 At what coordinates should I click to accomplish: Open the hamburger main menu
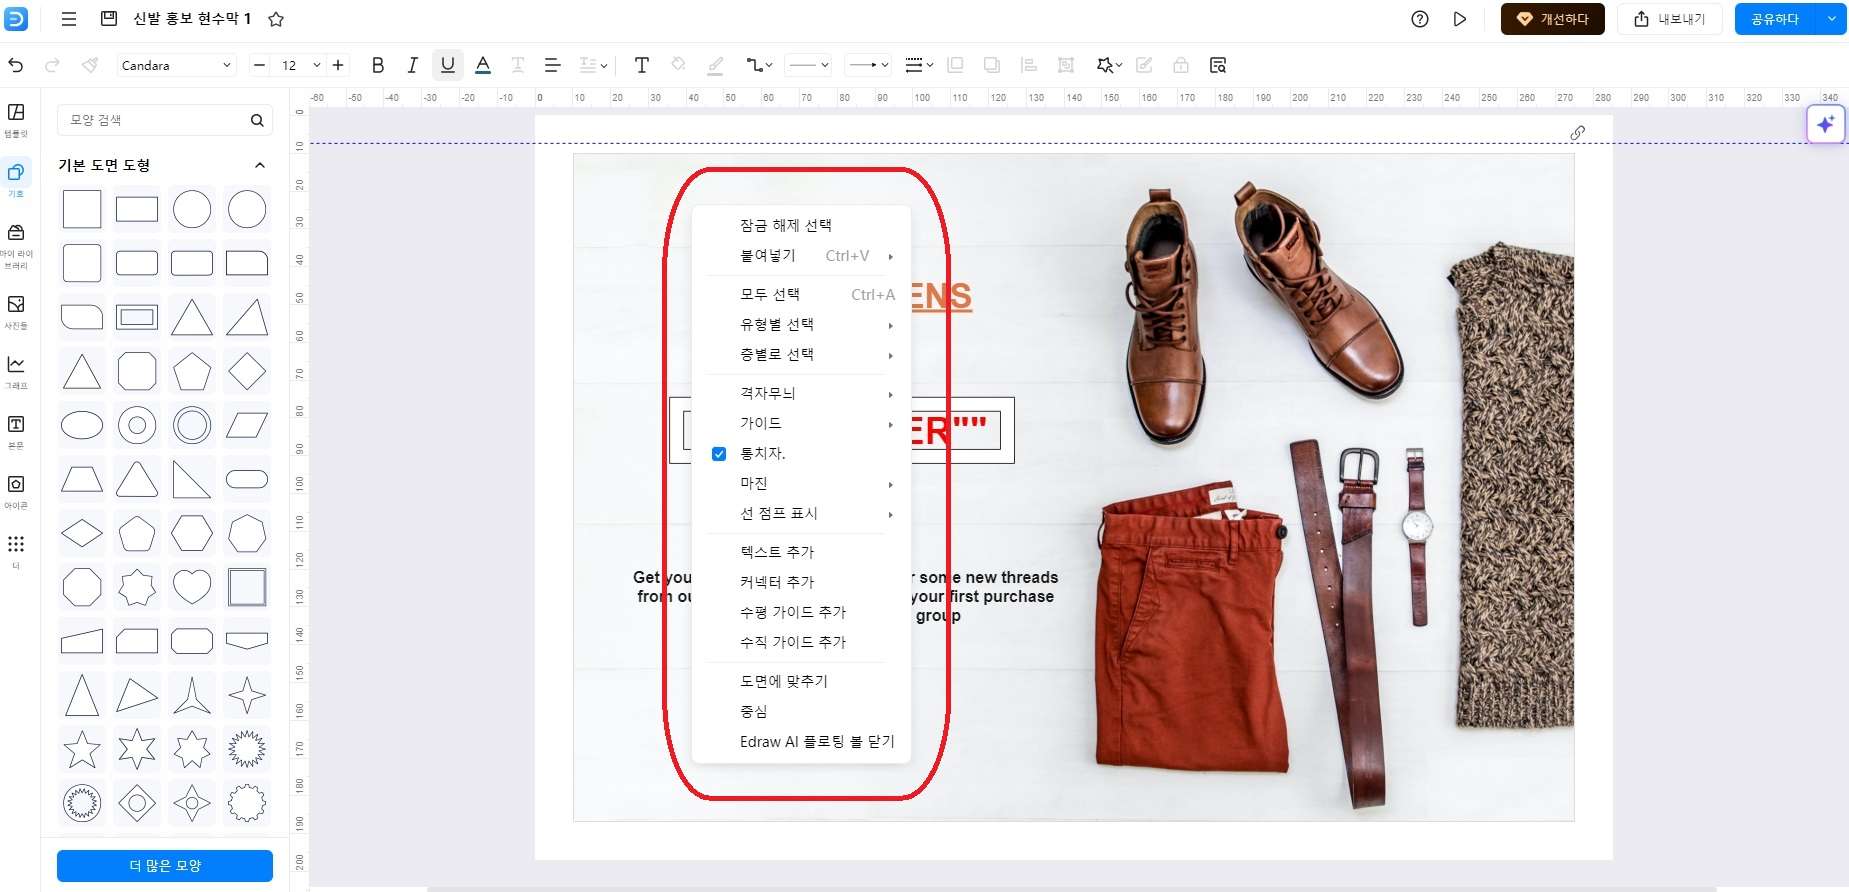tap(69, 19)
